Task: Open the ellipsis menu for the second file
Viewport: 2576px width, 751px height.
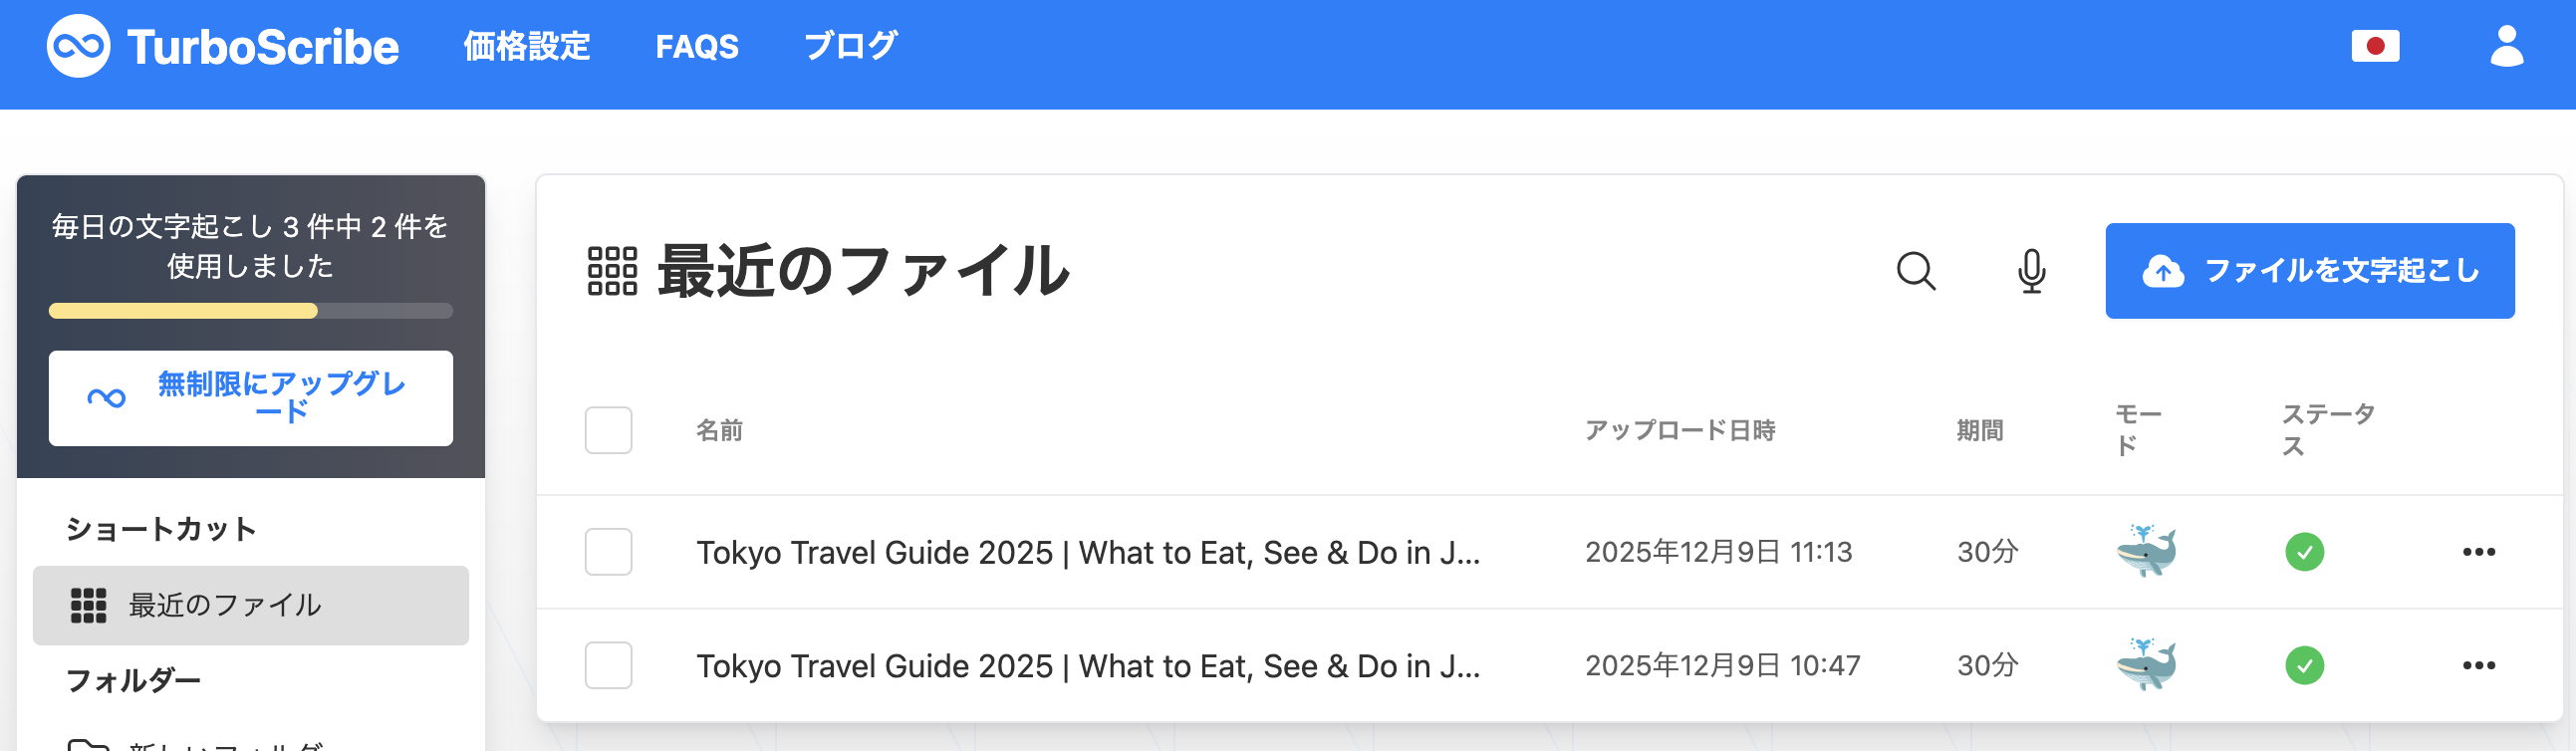Action: [2477, 664]
